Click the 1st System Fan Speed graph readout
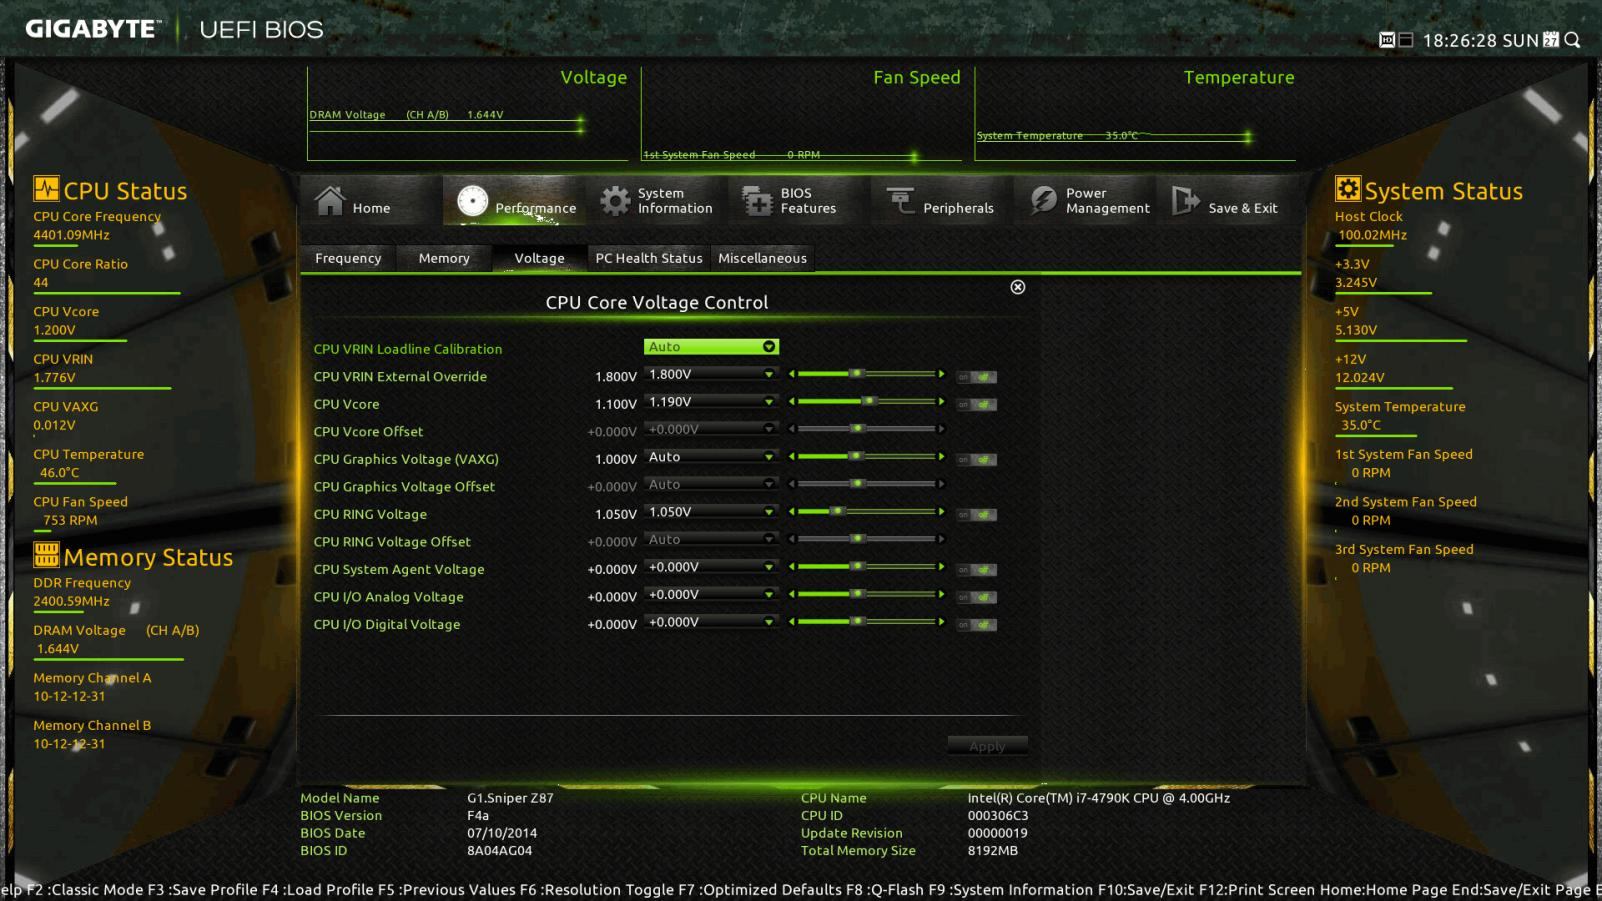The width and height of the screenshot is (1602, 901). click(x=731, y=155)
